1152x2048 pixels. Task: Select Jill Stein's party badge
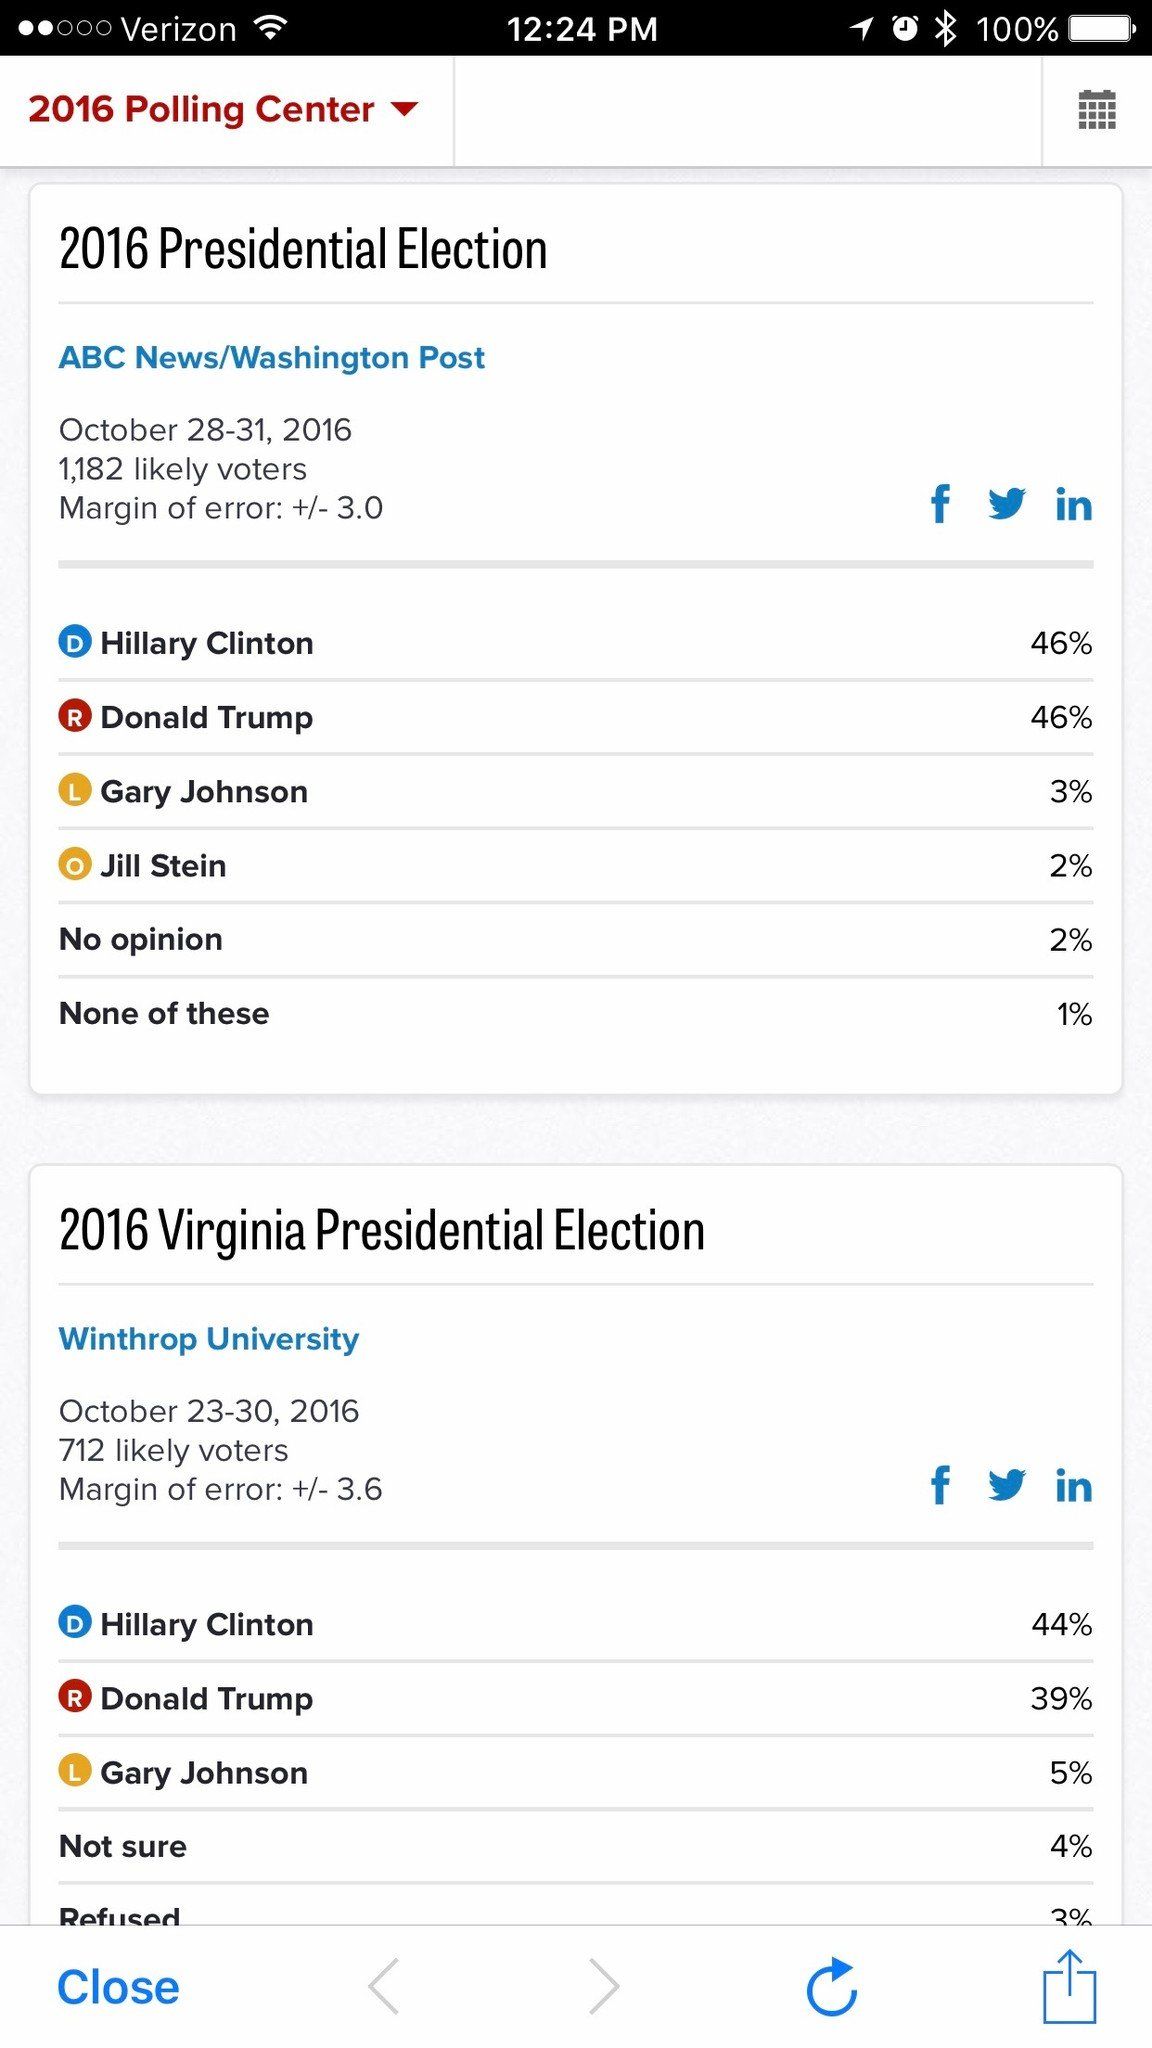coord(74,865)
